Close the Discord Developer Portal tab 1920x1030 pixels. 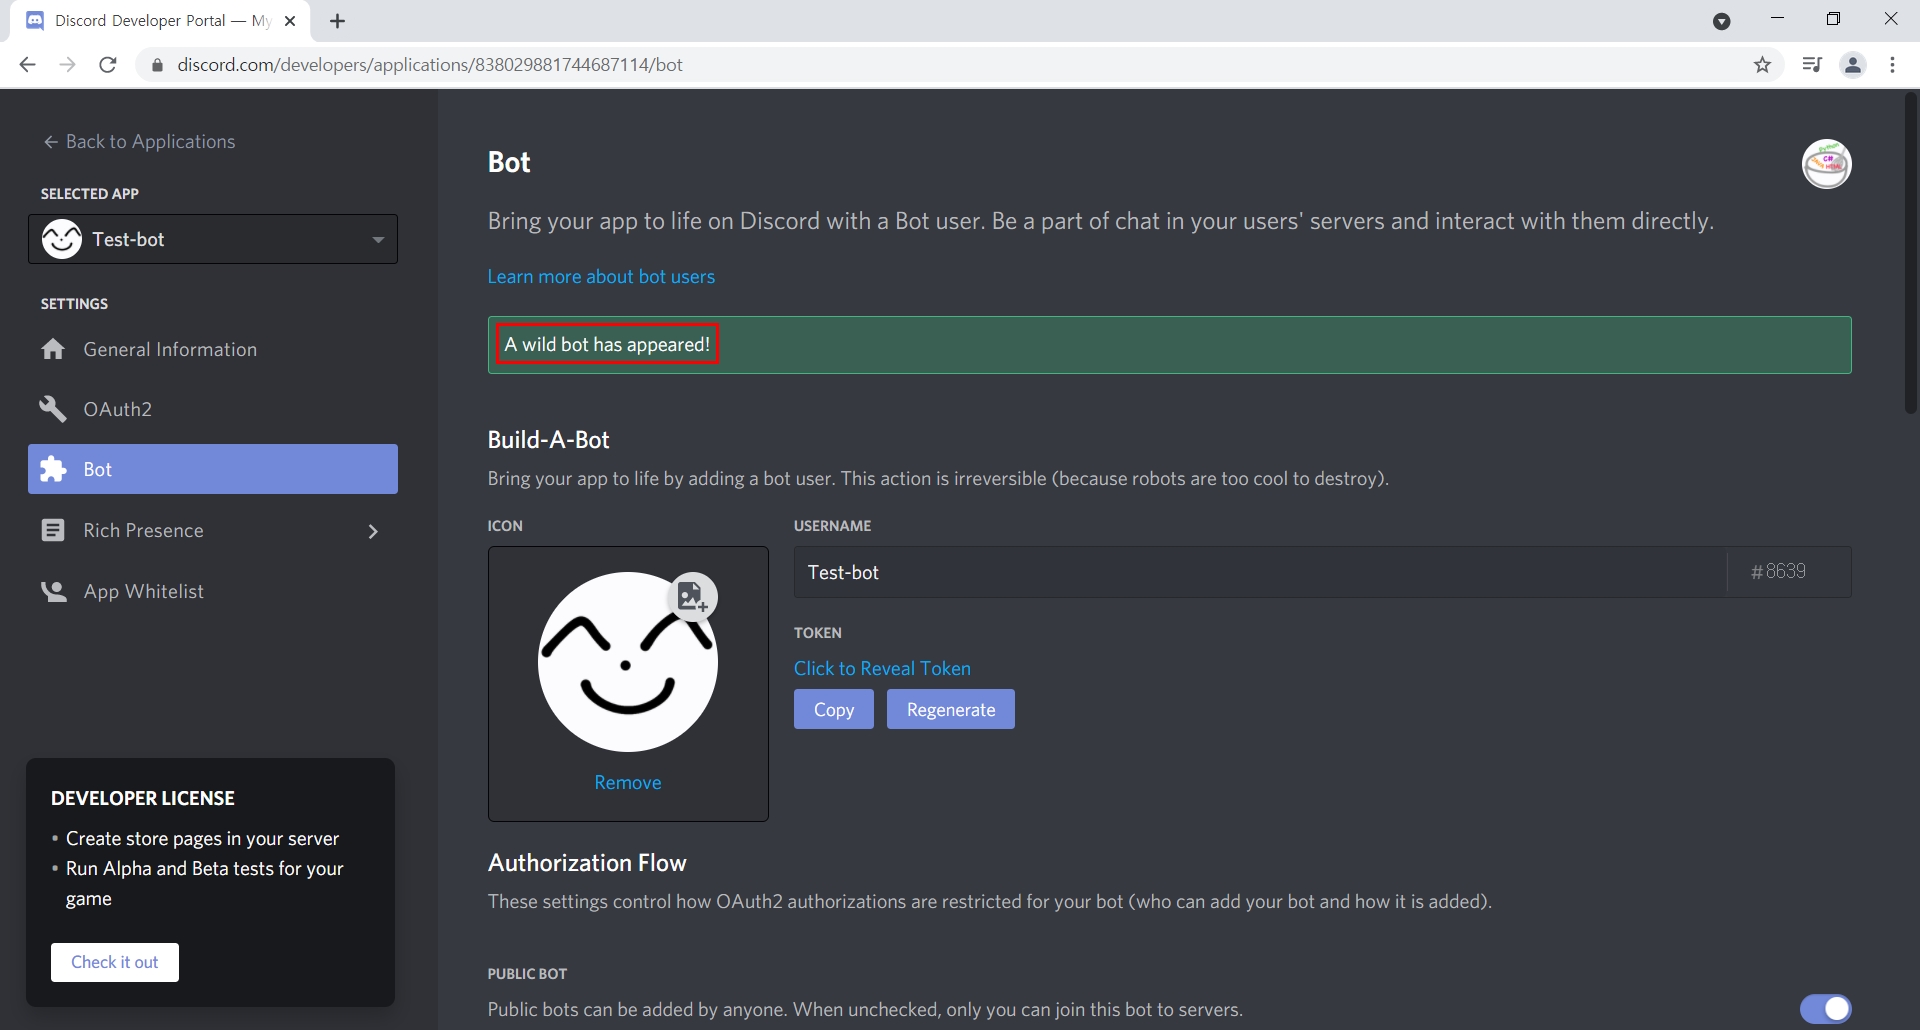(x=290, y=21)
